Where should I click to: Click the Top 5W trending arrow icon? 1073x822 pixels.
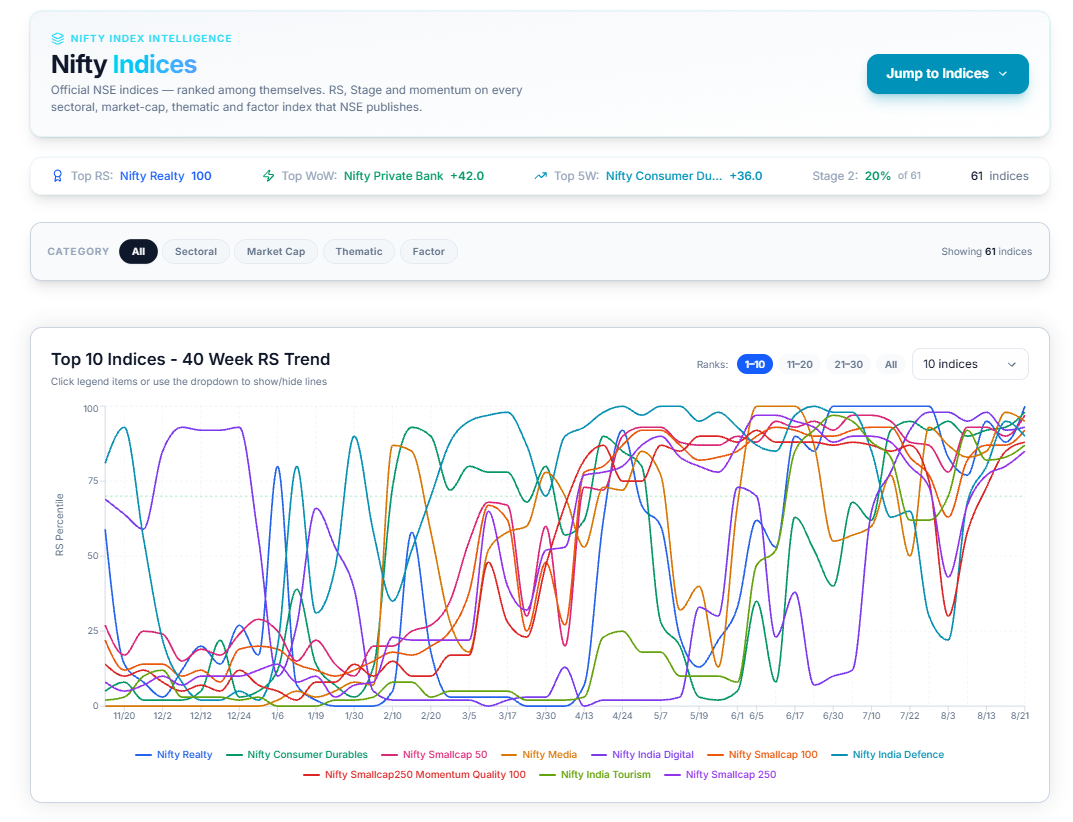point(541,176)
